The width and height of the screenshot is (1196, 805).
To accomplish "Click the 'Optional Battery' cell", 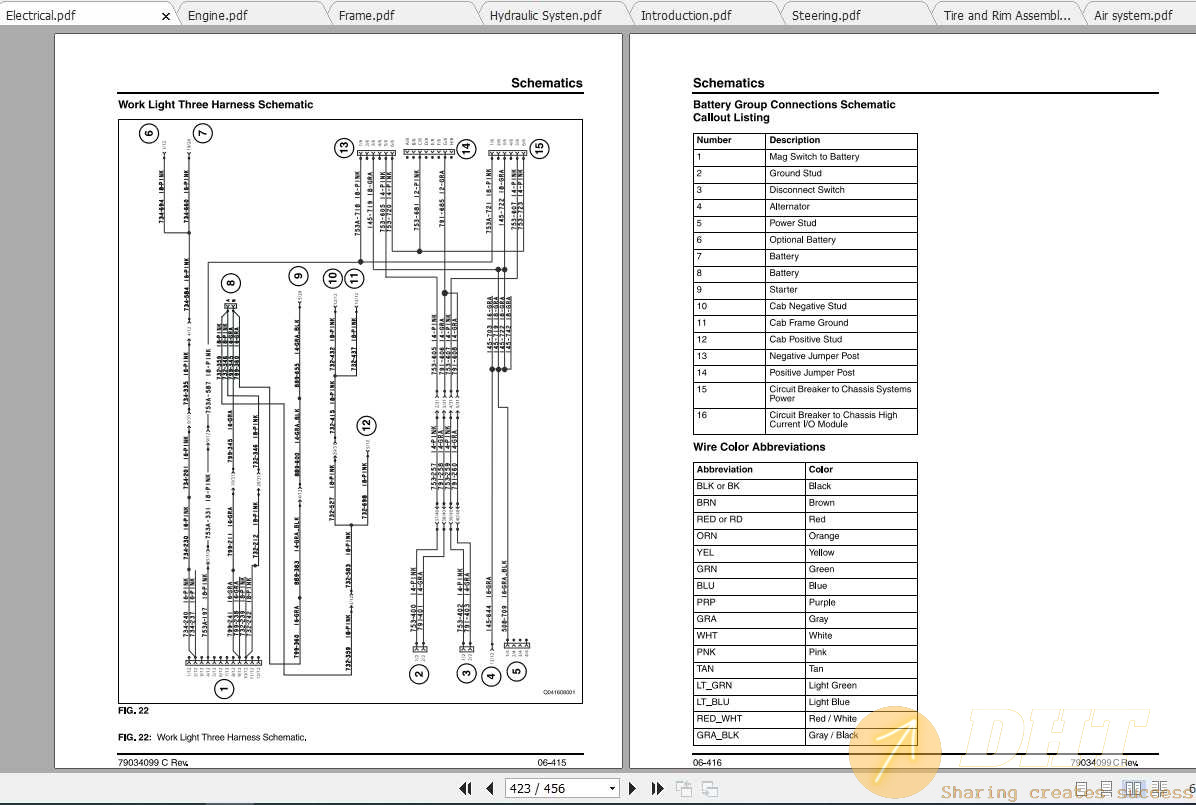I will click(x=841, y=240).
